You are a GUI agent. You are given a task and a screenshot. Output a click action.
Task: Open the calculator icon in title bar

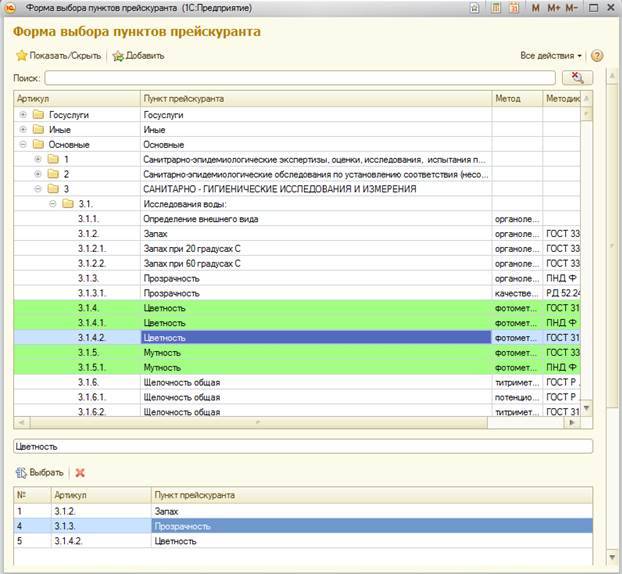click(497, 8)
